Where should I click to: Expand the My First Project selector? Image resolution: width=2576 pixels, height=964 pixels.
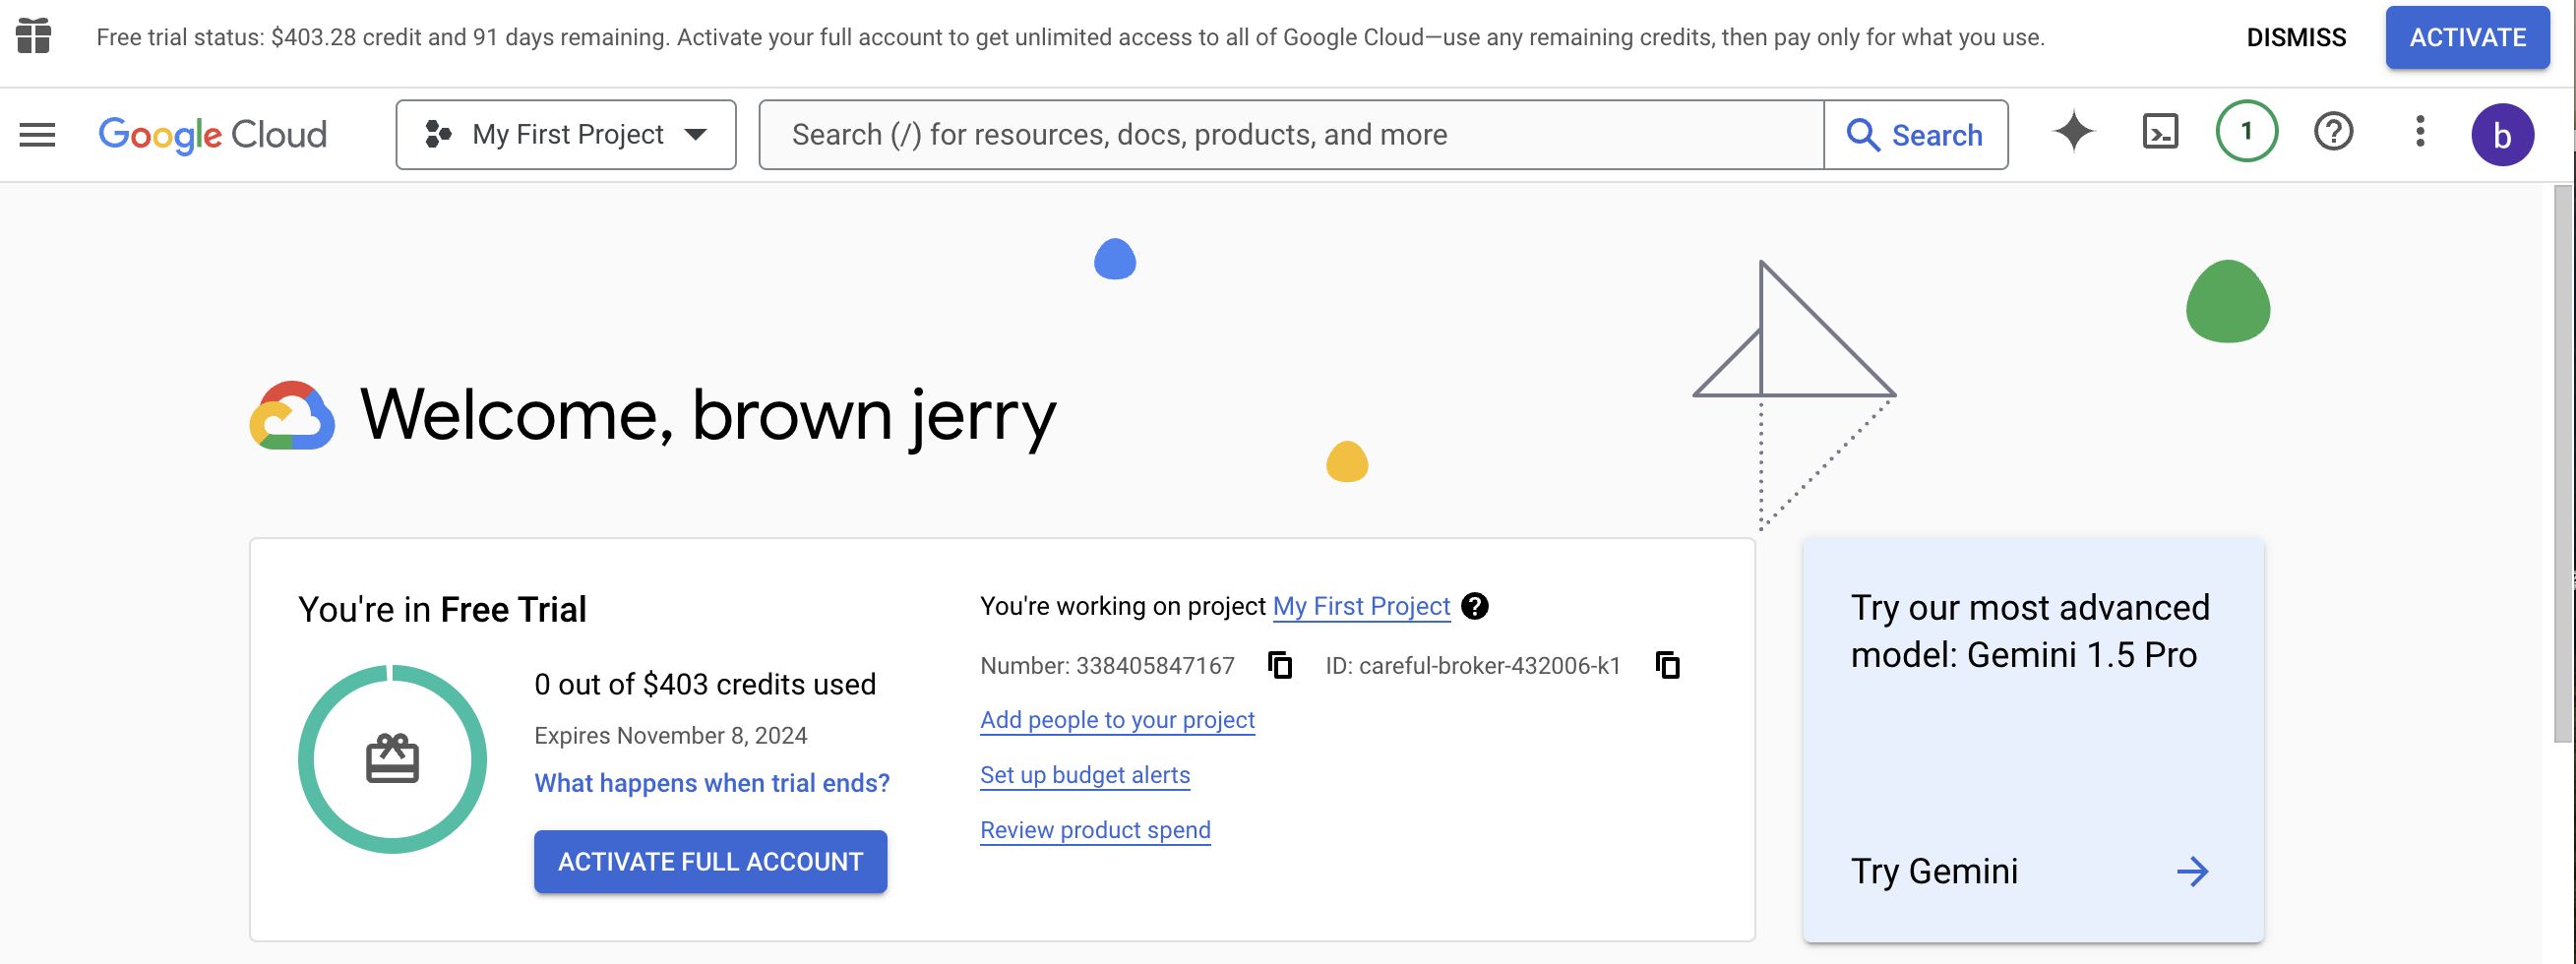coord(566,134)
